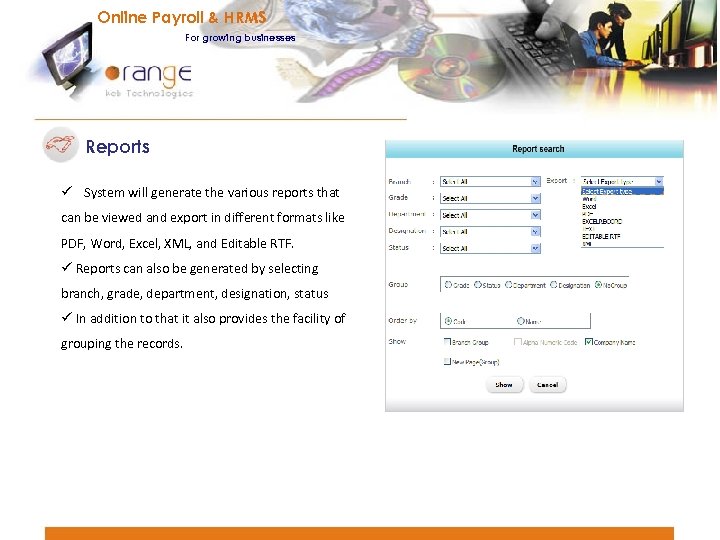The height and width of the screenshot is (540, 720).
Task: Enable Alpha Numeric Code checkbox
Action: (x=518, y=342)
